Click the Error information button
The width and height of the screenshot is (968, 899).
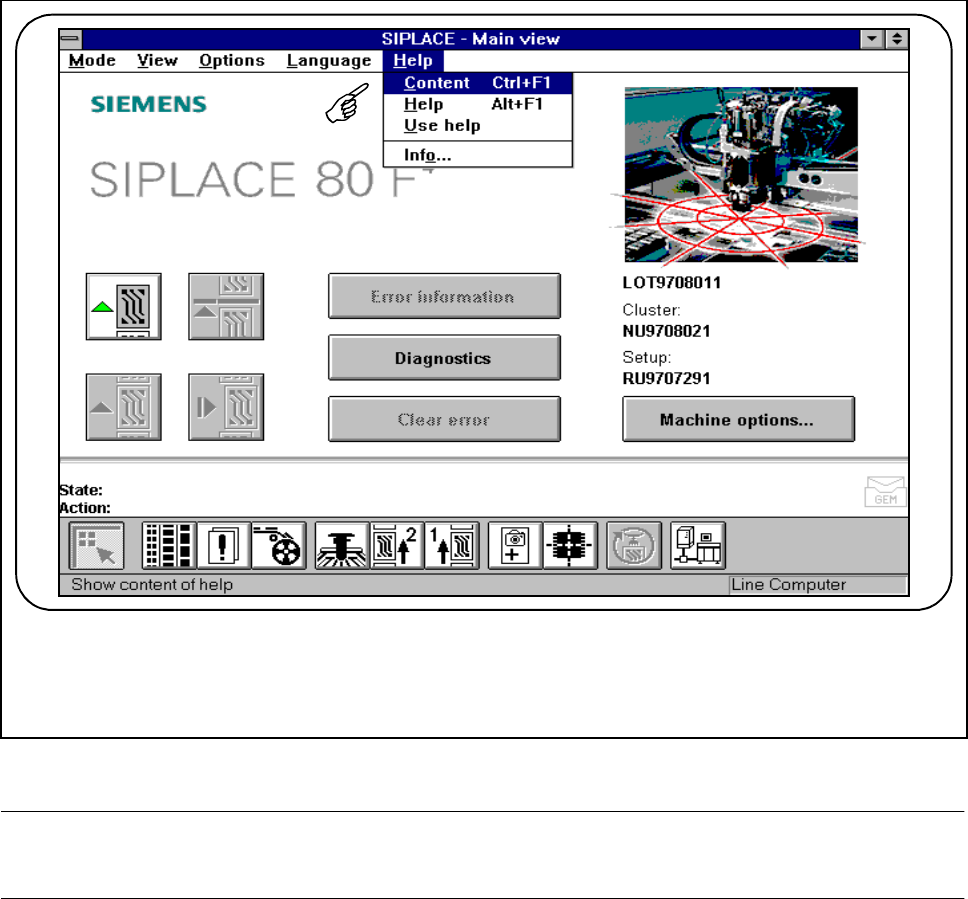pos(444,296)
